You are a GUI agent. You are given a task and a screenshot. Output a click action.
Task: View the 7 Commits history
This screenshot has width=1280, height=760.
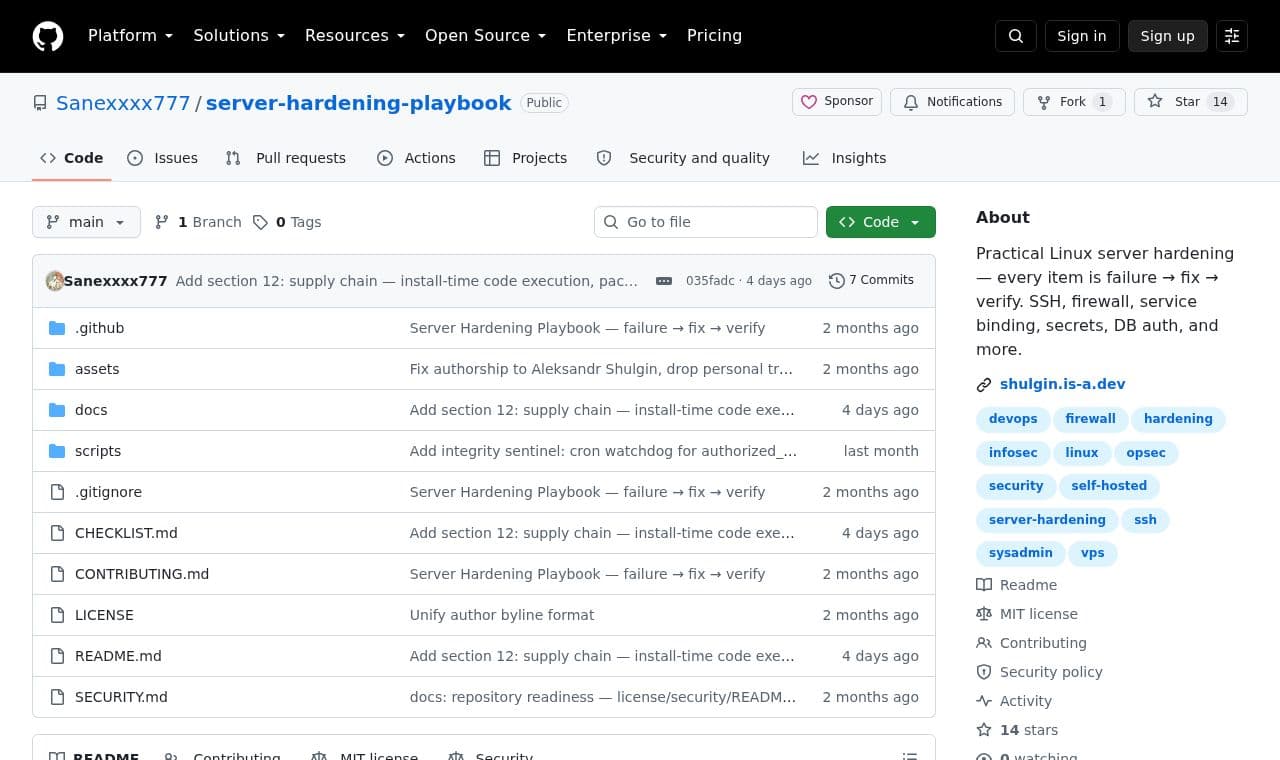pyautogui.click(x=871, y=281)
